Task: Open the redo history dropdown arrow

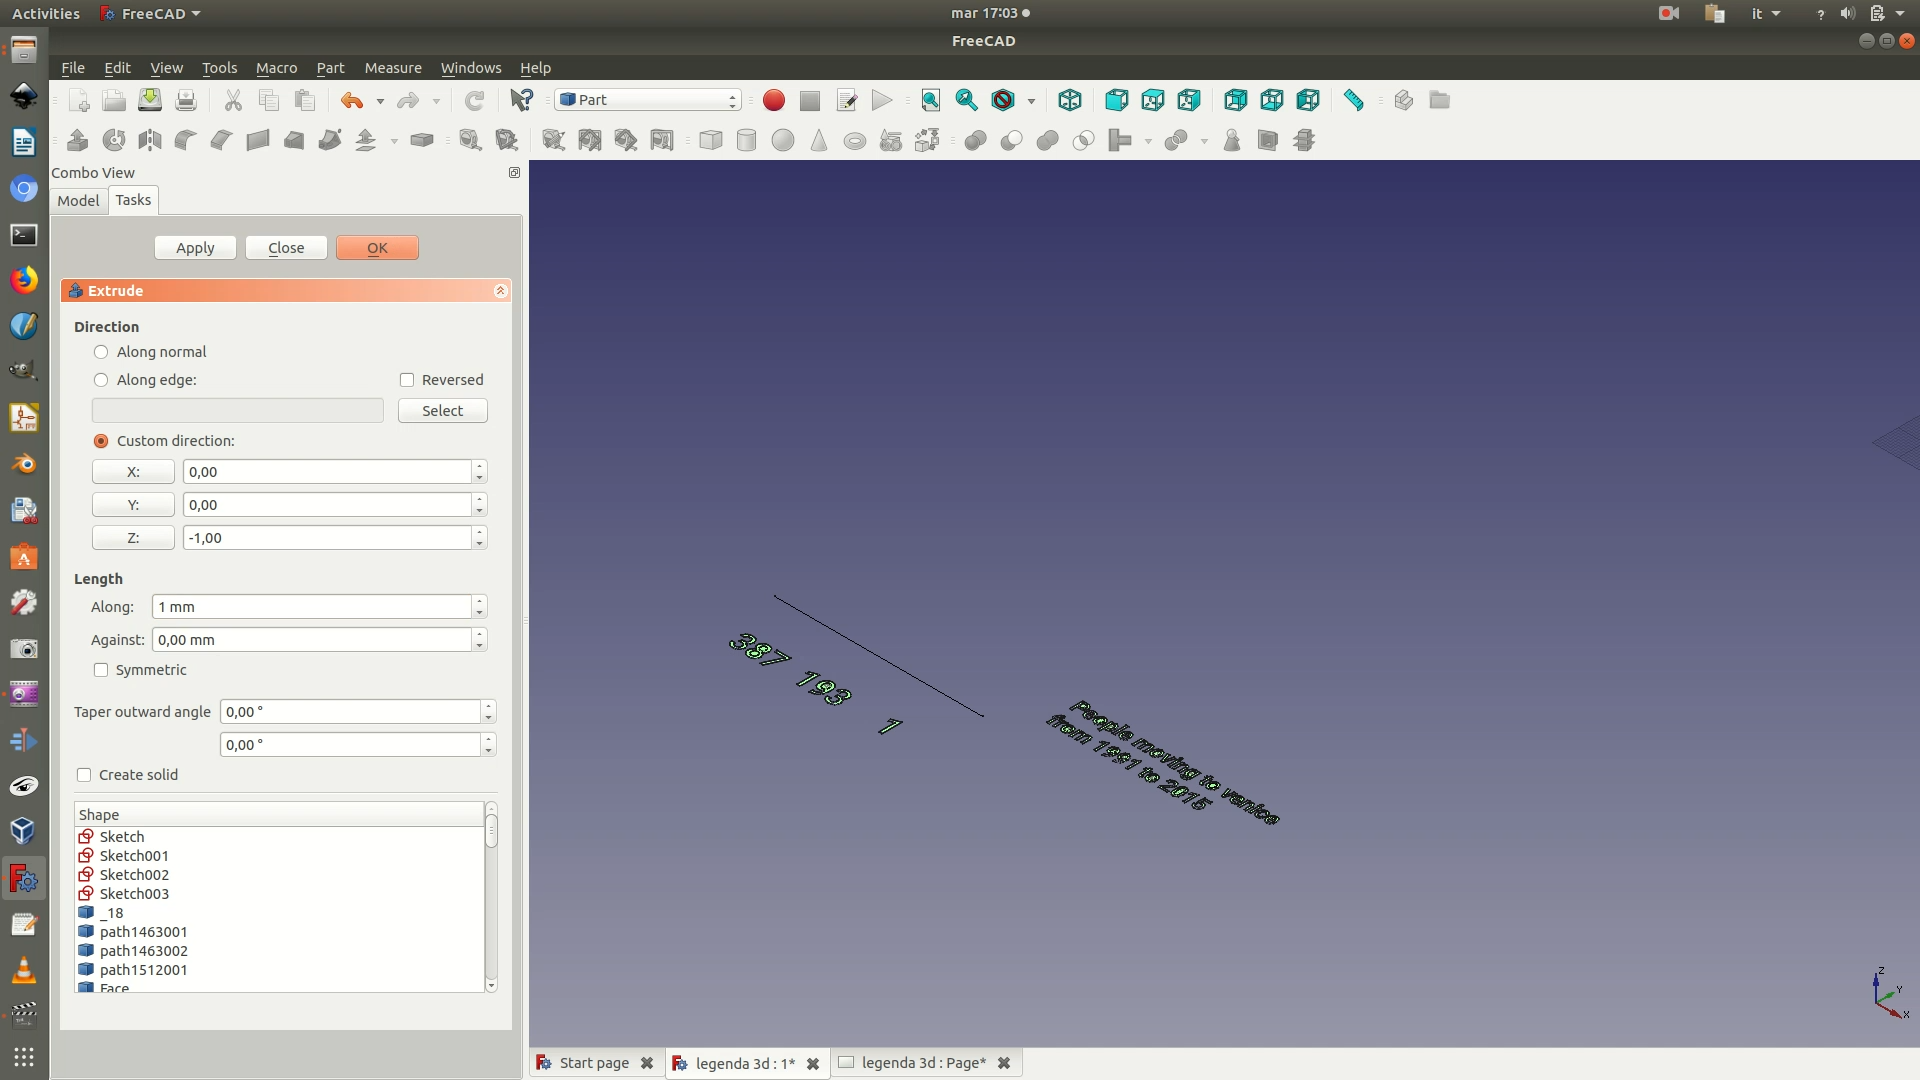Action: pos(436,101)
